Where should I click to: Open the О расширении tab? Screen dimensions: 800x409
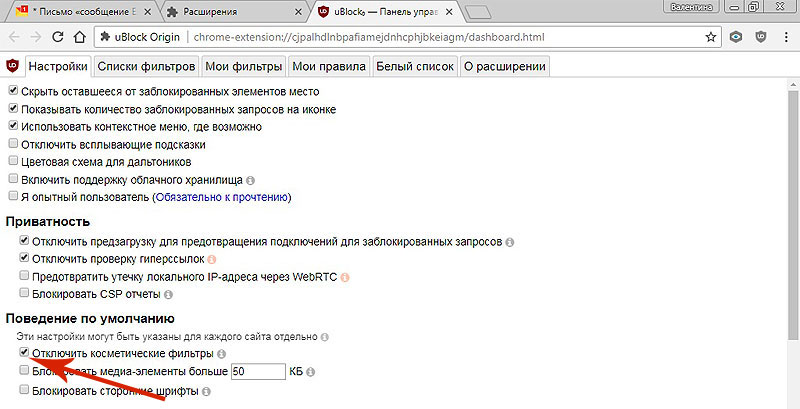pos(505,66)
